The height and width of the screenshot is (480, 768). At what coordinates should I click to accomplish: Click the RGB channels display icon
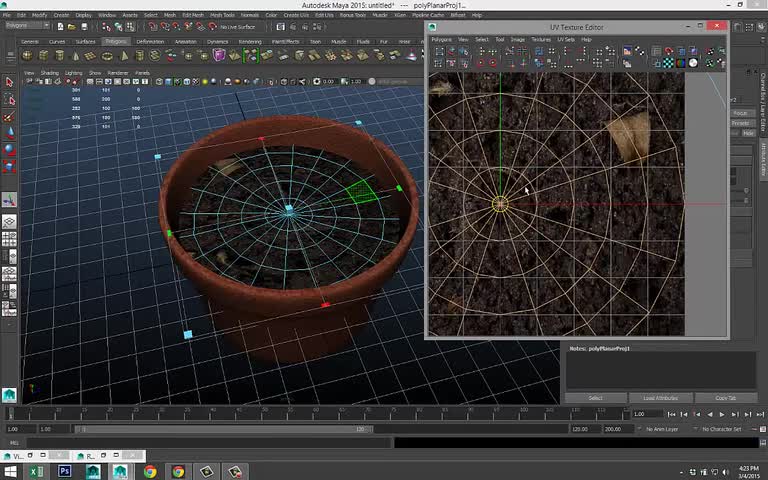tap(681, 63)
